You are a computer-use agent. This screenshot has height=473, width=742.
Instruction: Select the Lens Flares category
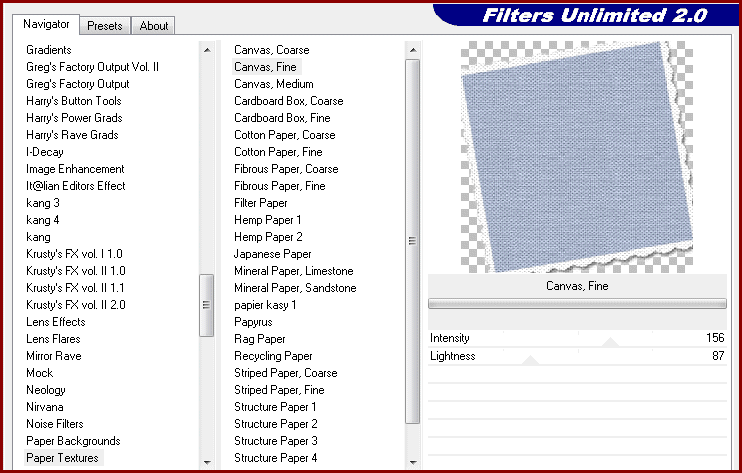53,340
